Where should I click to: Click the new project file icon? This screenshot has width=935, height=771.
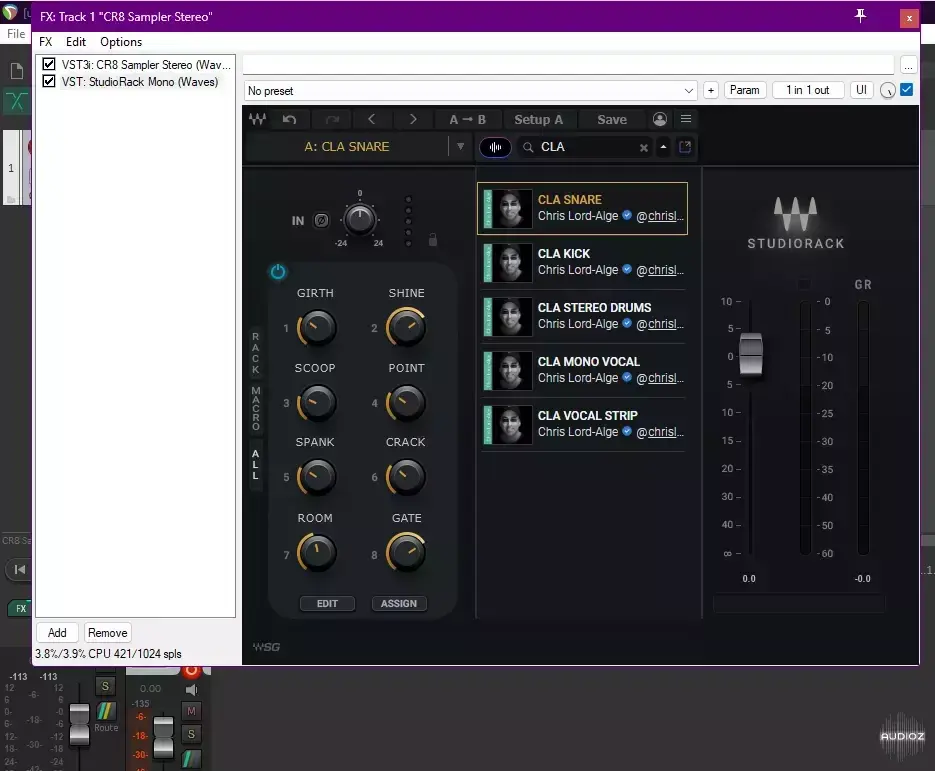(17, 71)
